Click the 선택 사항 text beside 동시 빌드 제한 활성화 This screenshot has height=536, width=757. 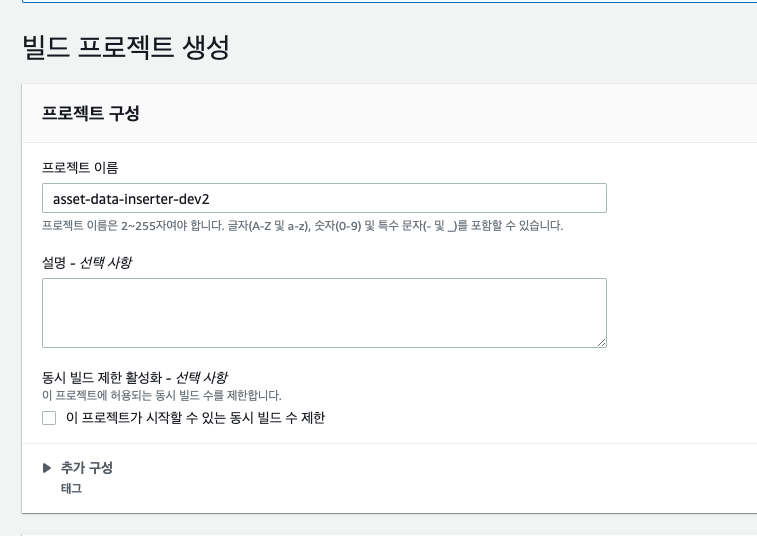[201, 377]
